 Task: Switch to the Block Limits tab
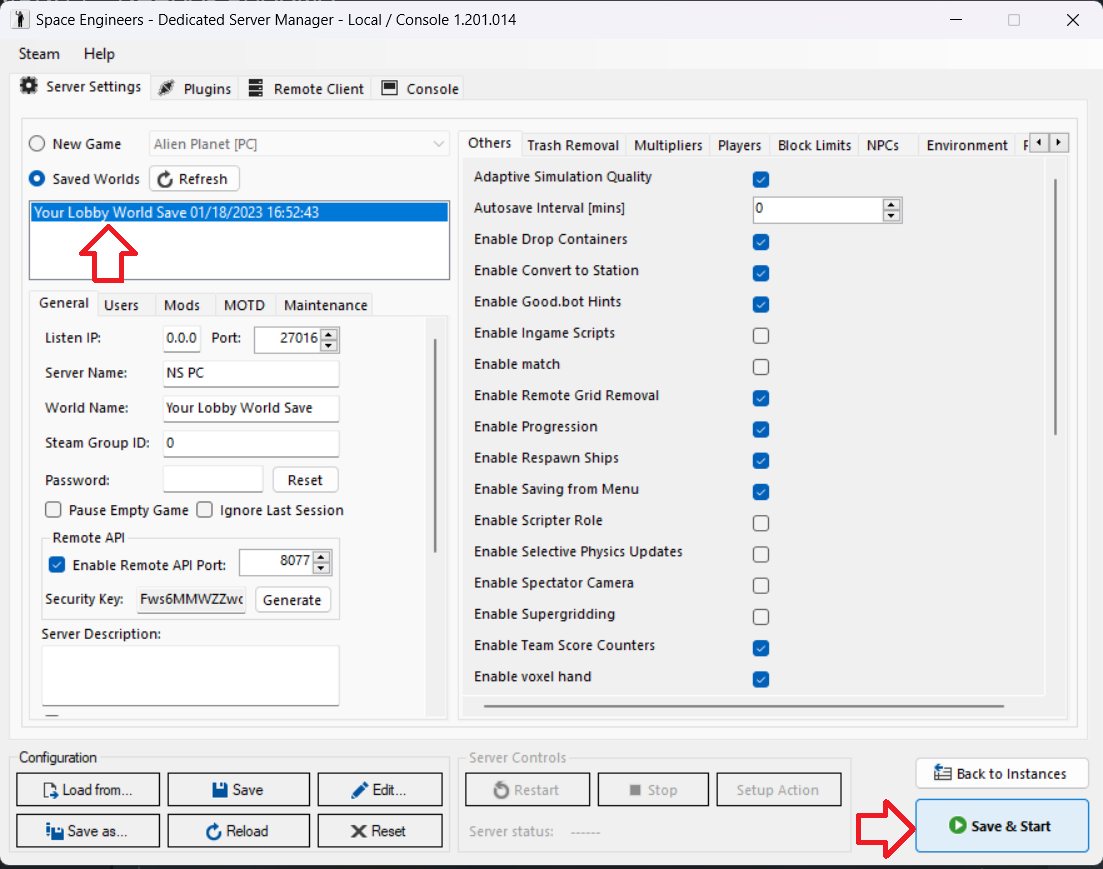point(814,145)
